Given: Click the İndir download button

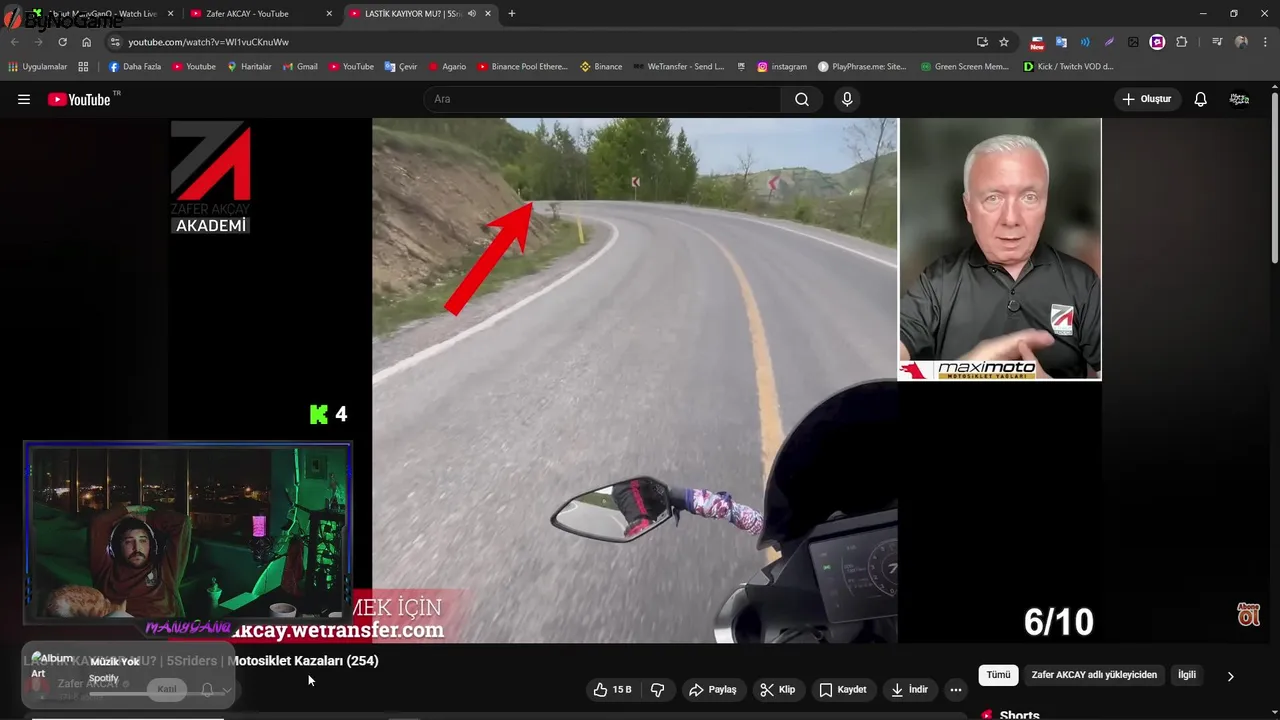Looking at the screenshot, I should pyautogui.click(x=910, y=690).
